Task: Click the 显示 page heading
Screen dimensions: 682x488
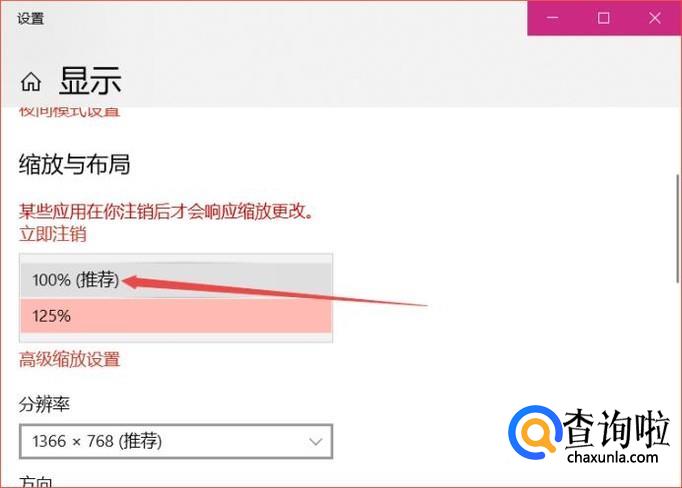Action: tap(90, 81)
